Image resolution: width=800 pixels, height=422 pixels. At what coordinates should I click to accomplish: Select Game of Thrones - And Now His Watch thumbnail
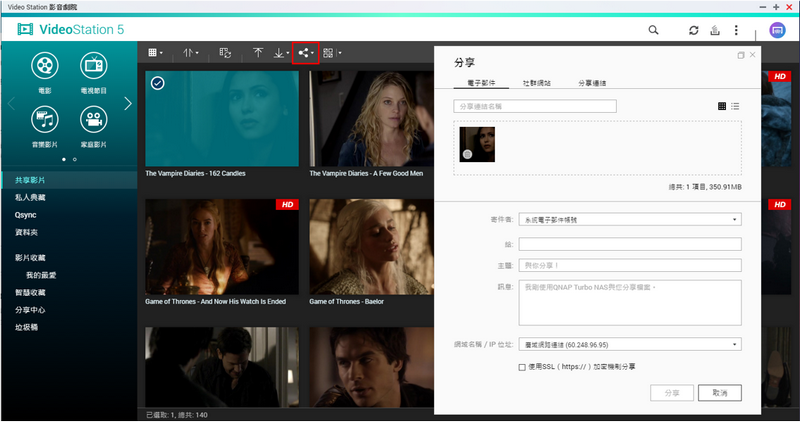(222, 246)
